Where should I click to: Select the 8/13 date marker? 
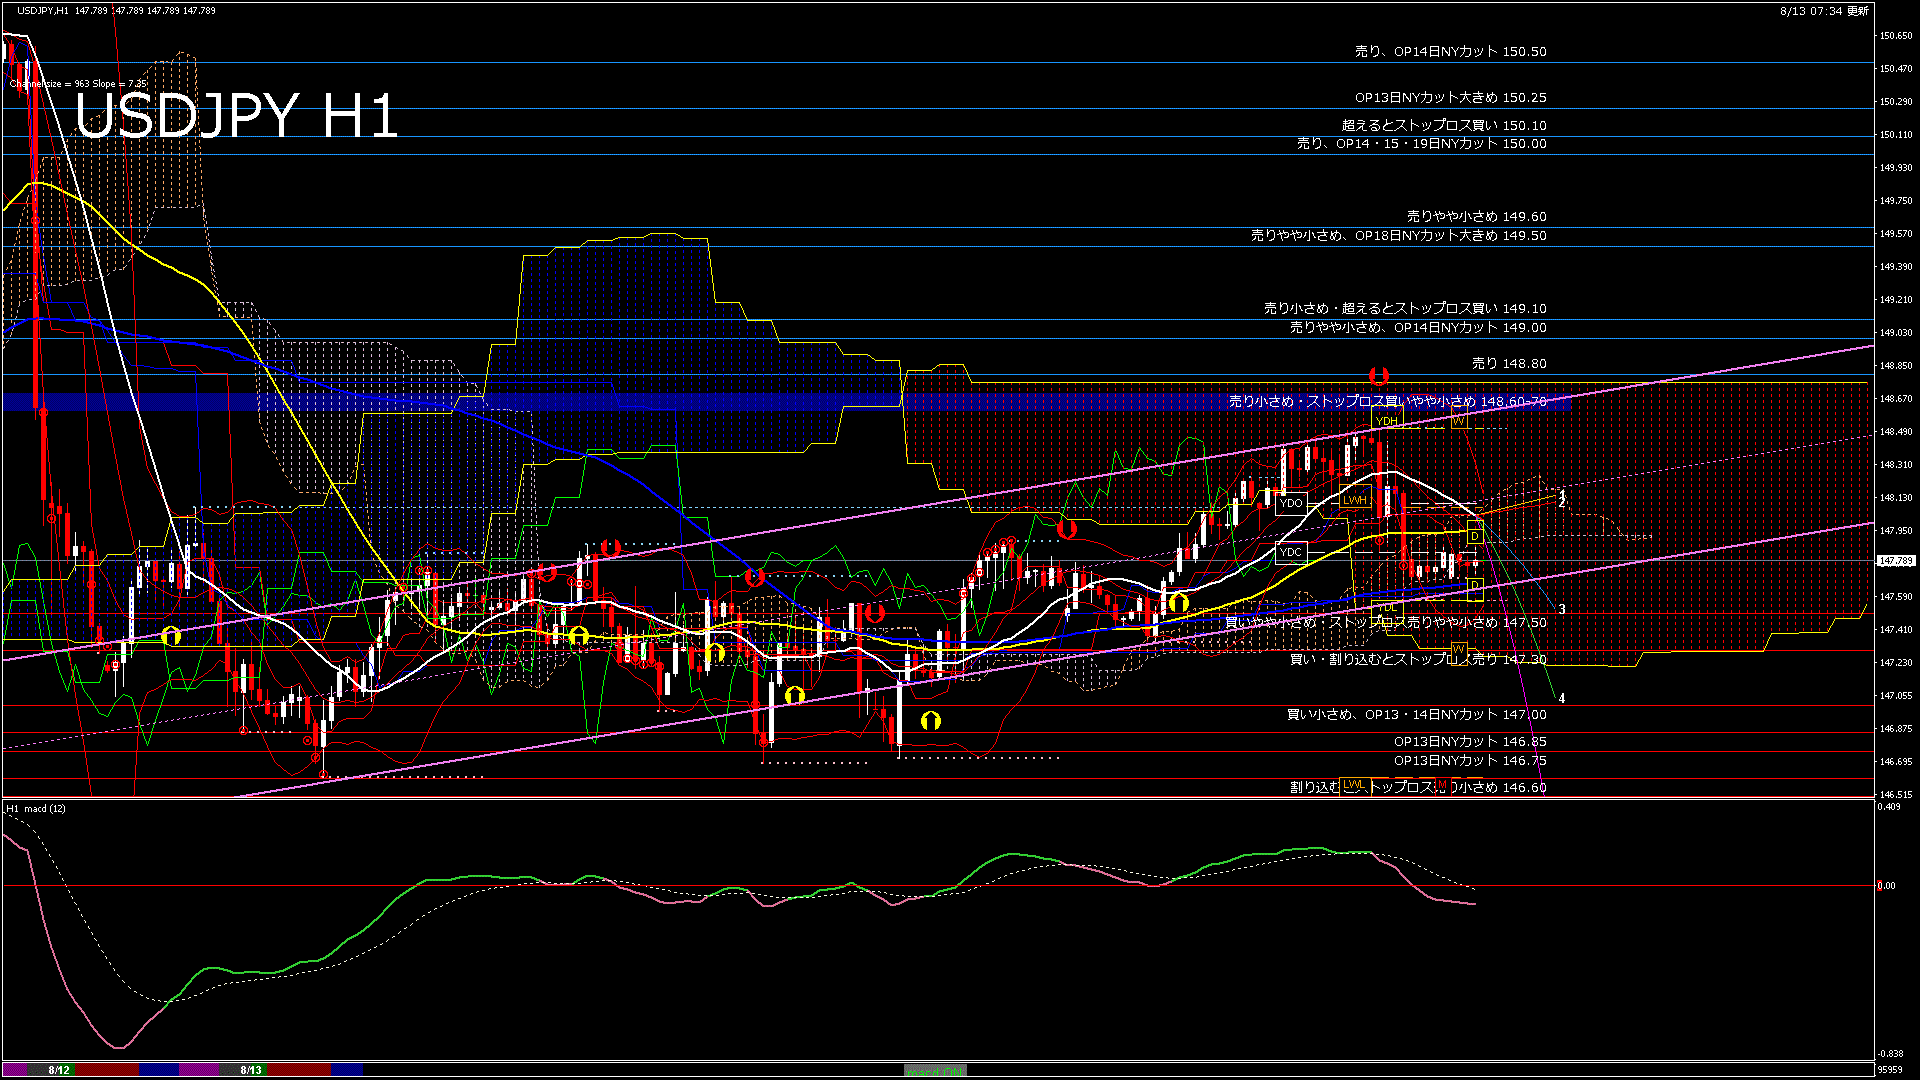click(251, 1070)
